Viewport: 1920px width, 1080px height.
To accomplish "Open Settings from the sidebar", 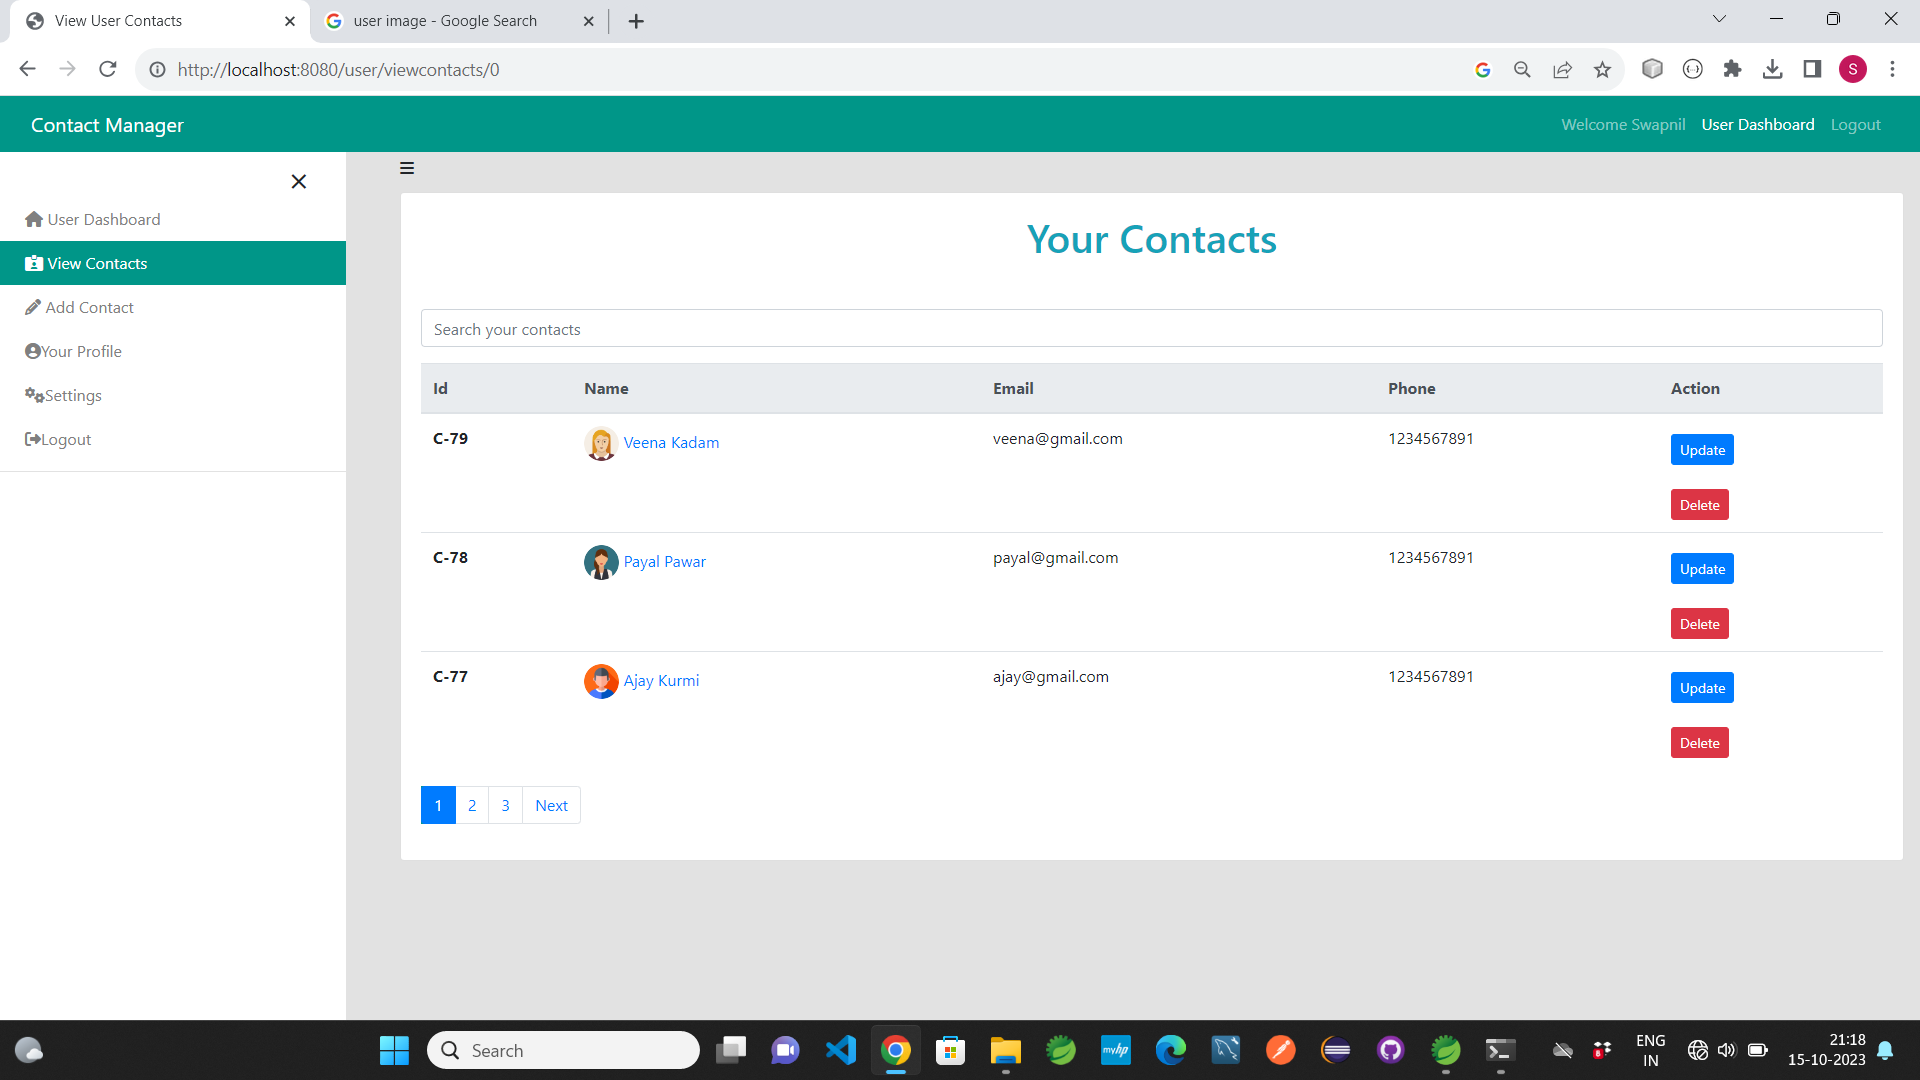I will [x=73, y=395].
